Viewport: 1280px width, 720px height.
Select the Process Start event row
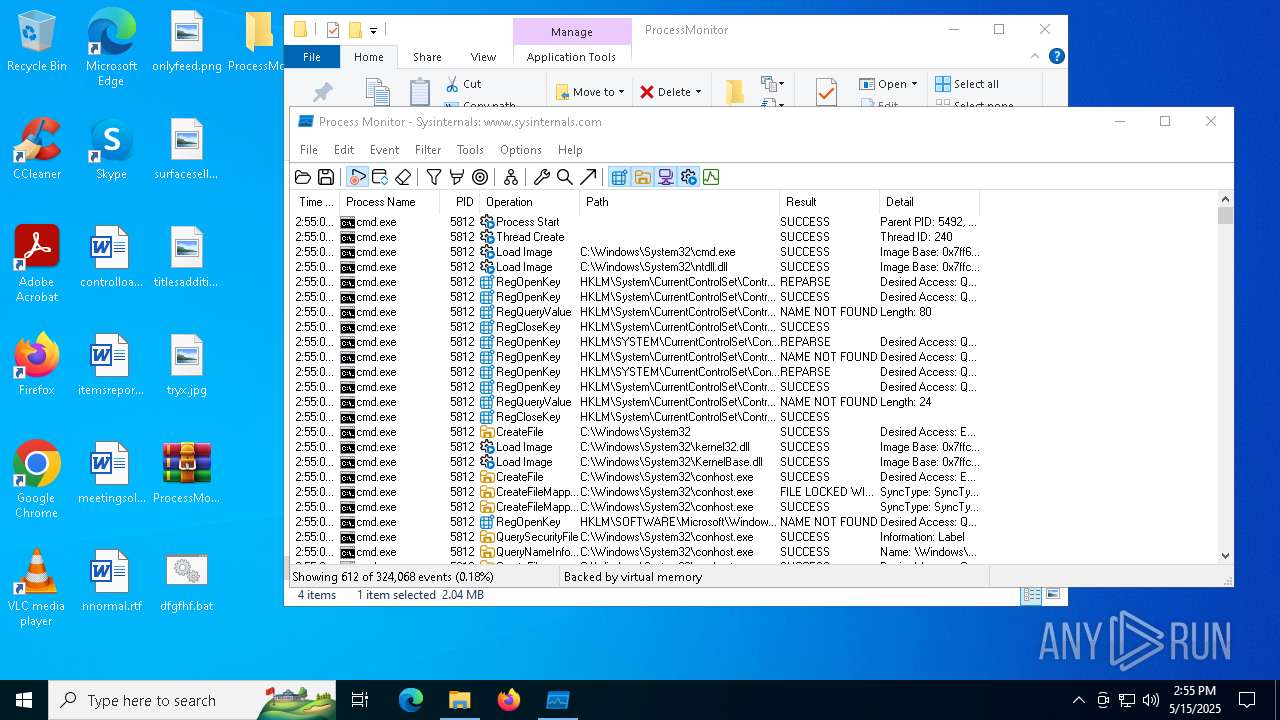(x=635, y=222)
